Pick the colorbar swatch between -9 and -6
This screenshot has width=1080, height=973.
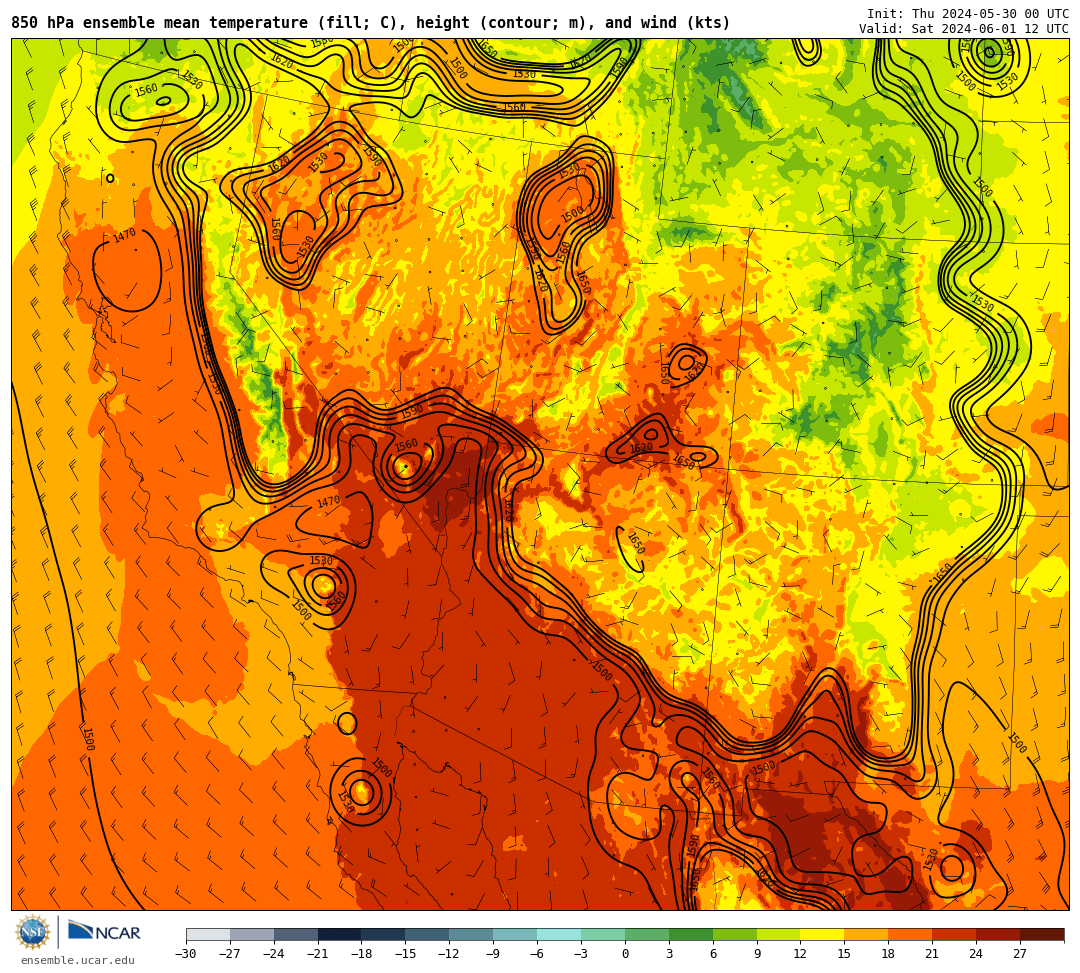point(515,934)
